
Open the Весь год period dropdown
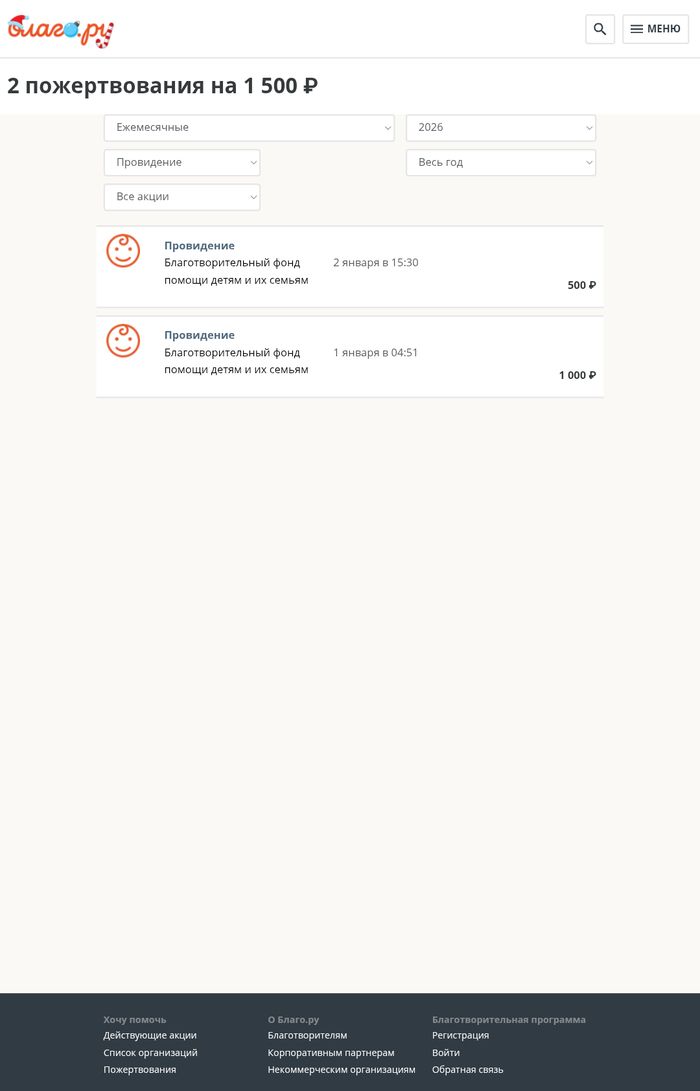click(500, 162)
